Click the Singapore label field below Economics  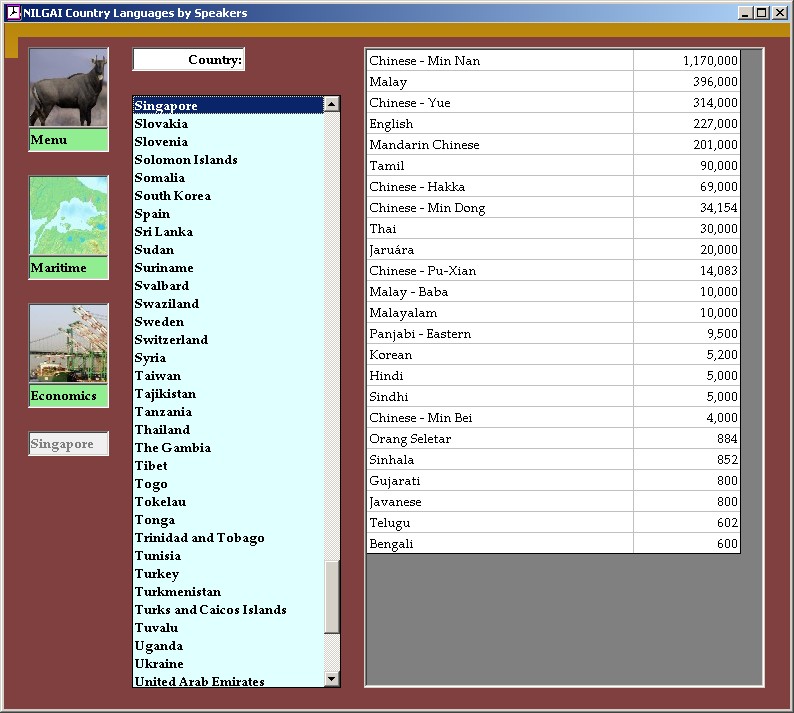pyautogui.click(x=68, y=444)
